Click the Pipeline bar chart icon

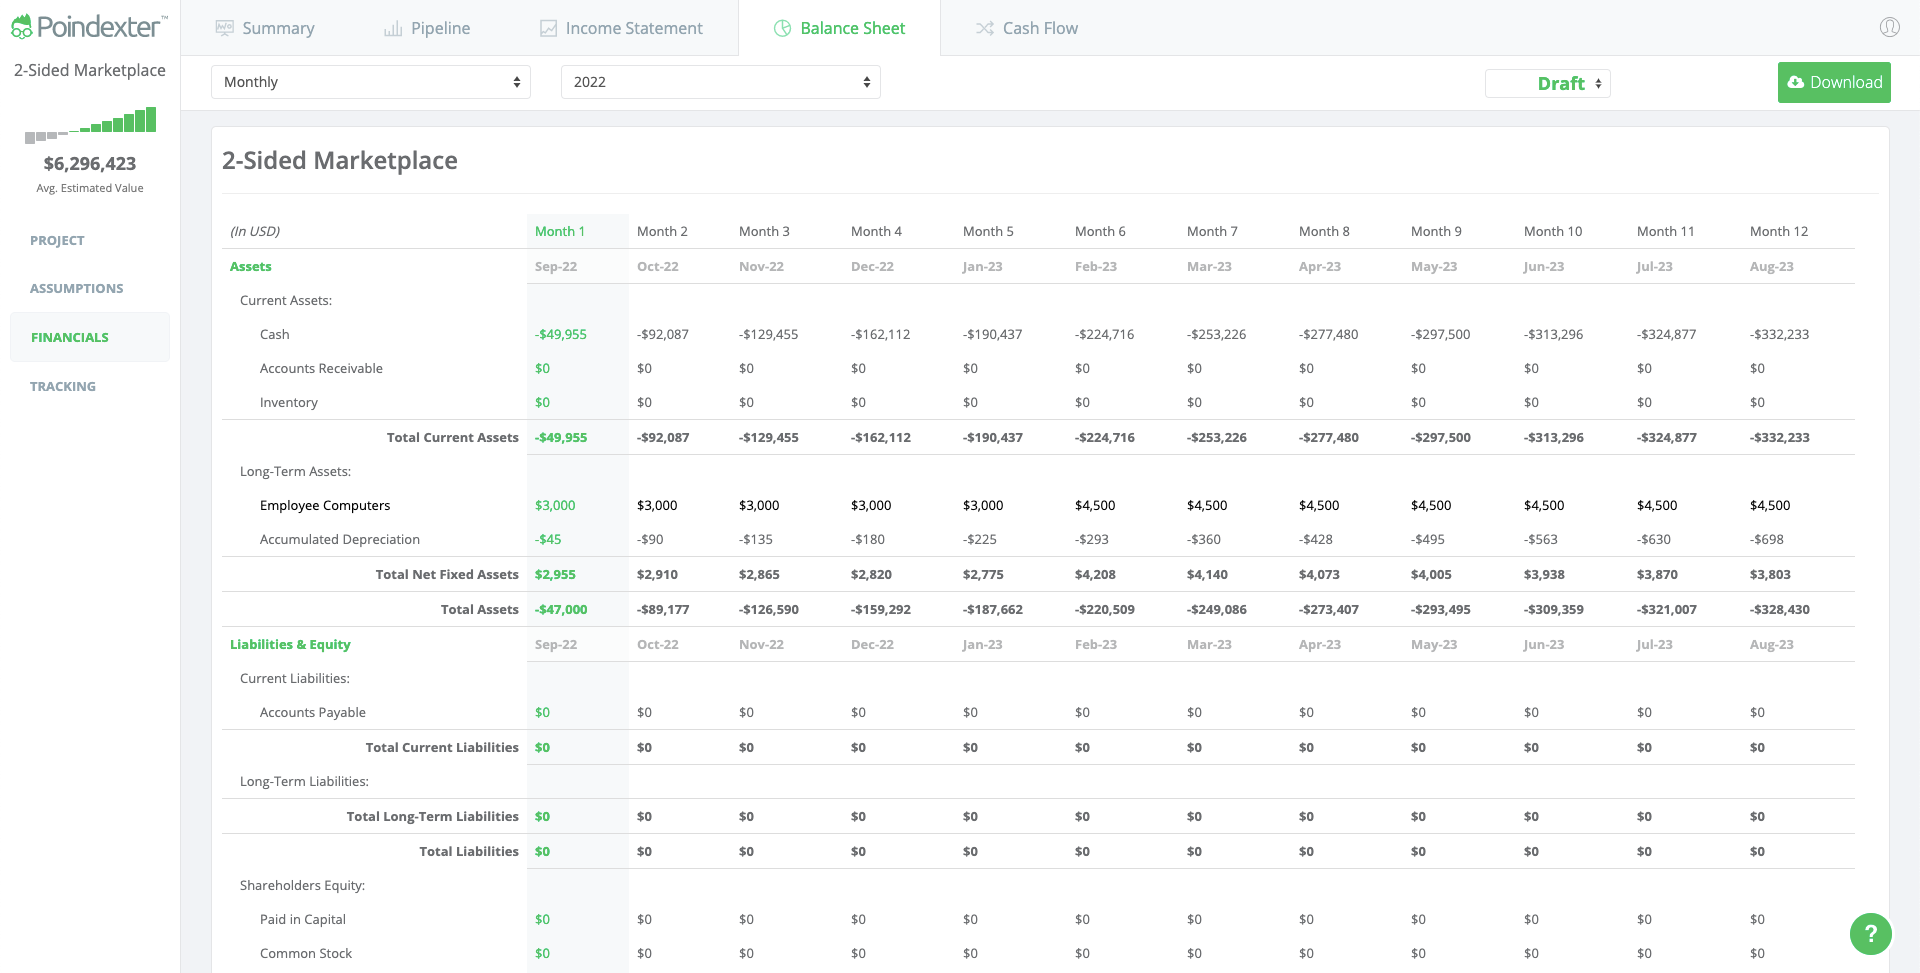pyautogui.click(x=393, y=28)
